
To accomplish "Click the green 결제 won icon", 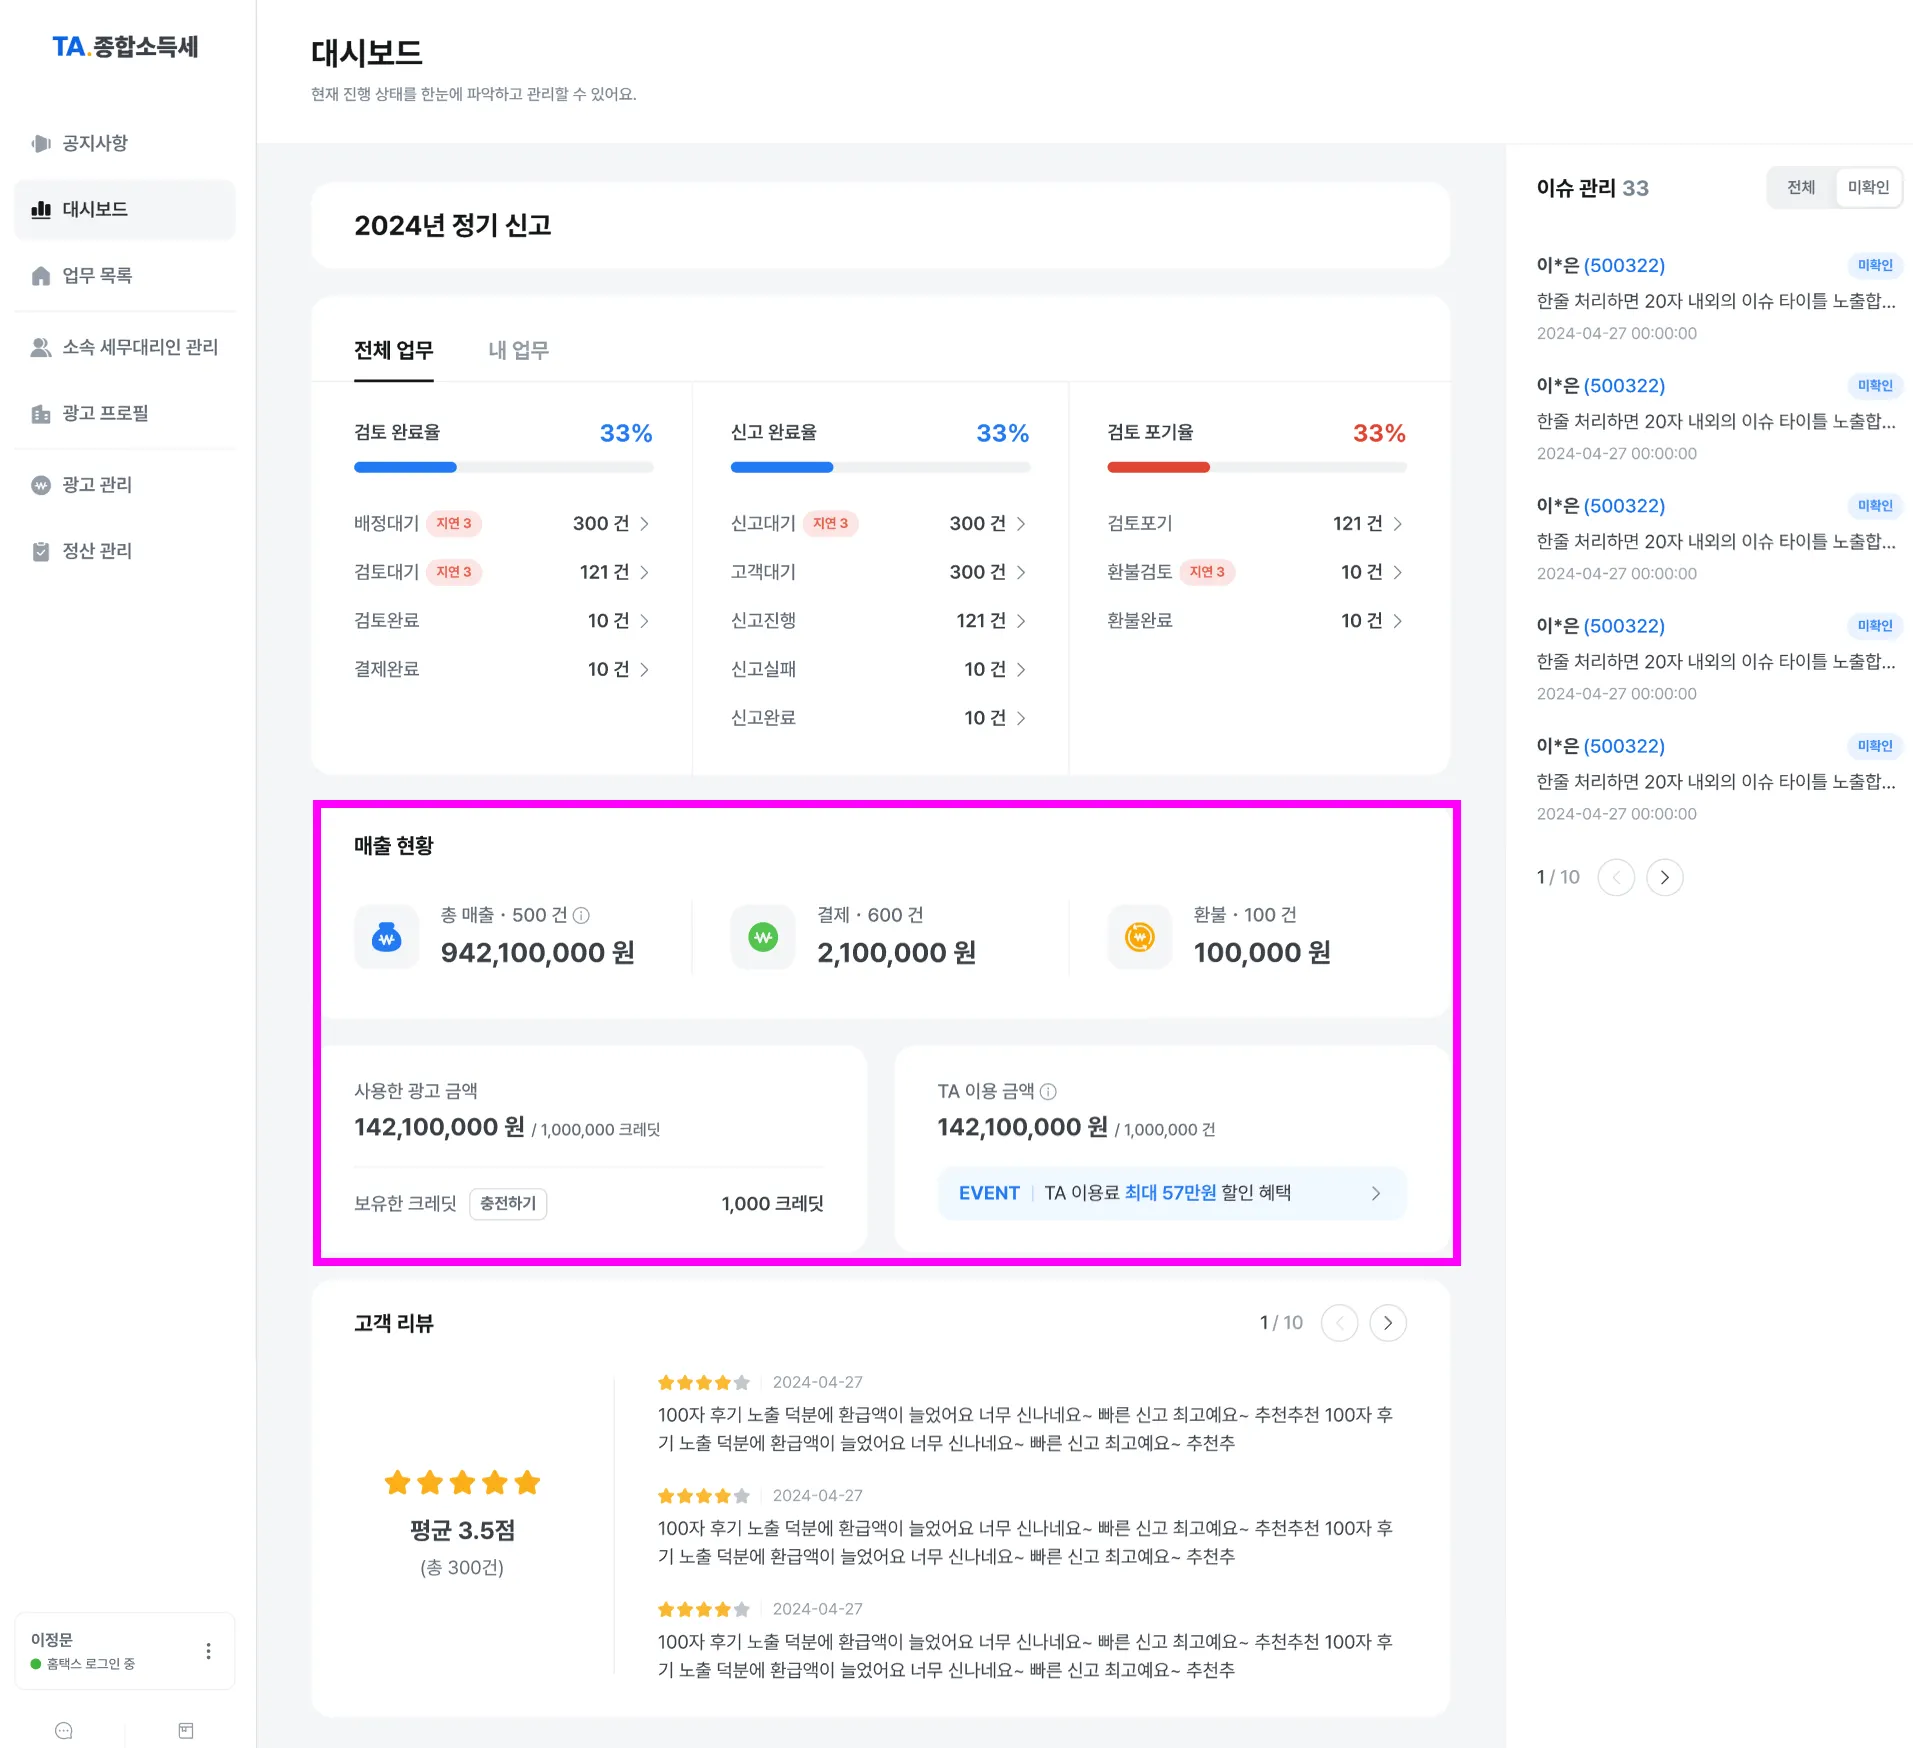I will pos(763,937).
